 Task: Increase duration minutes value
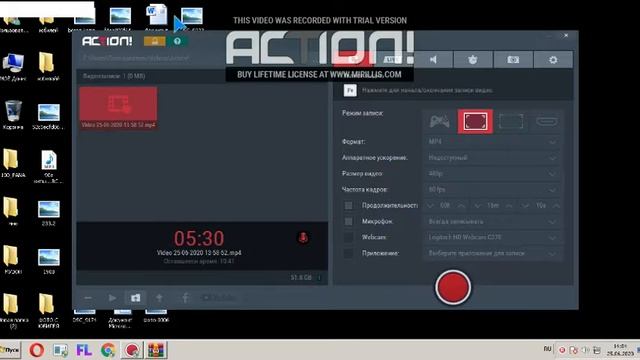[509, 206]
